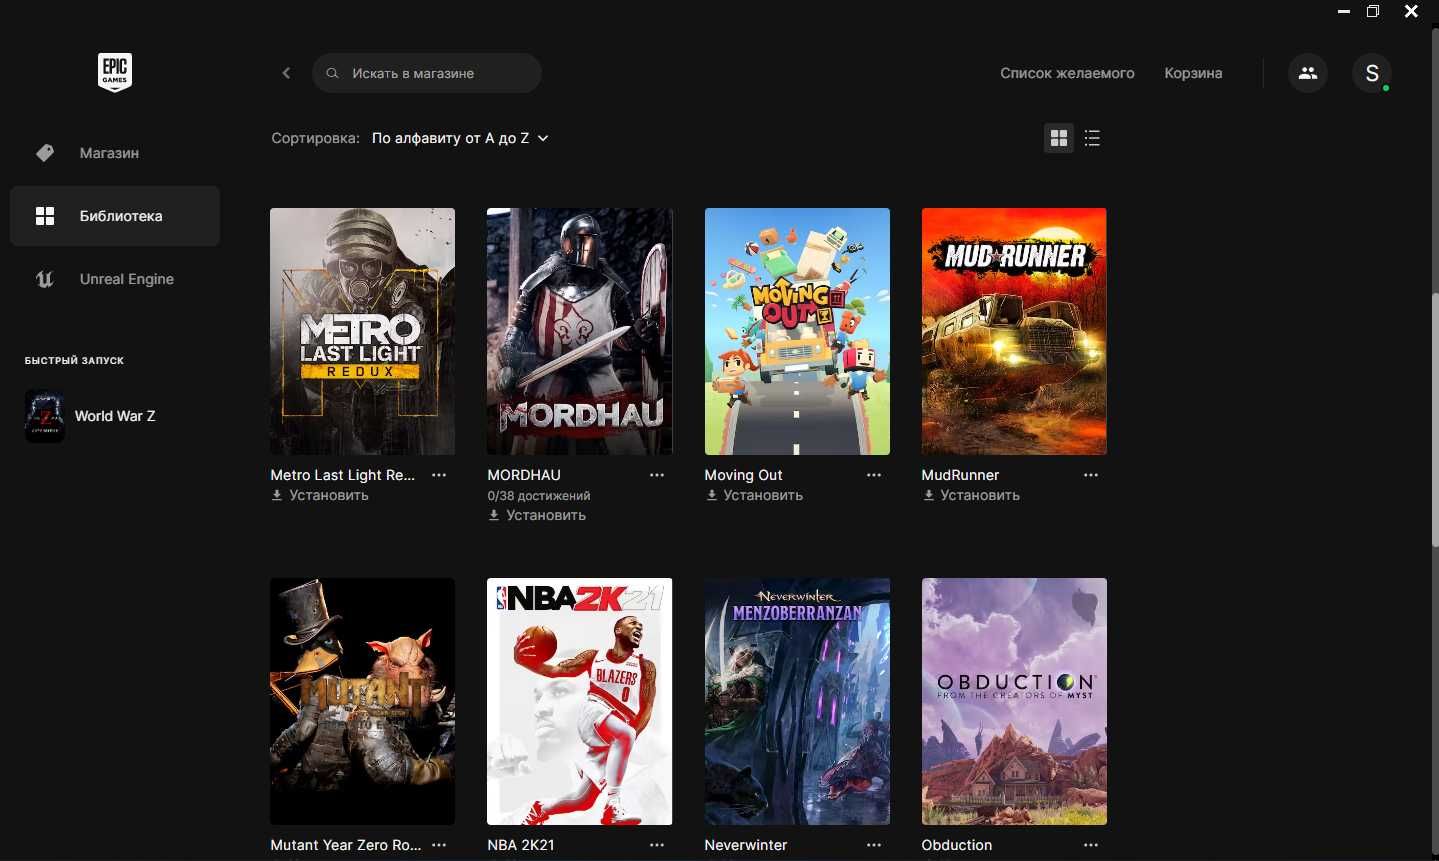Viewport: 1439px width, 861px height.
Task: Open the friends list icon
Action: click(1308, 73)
